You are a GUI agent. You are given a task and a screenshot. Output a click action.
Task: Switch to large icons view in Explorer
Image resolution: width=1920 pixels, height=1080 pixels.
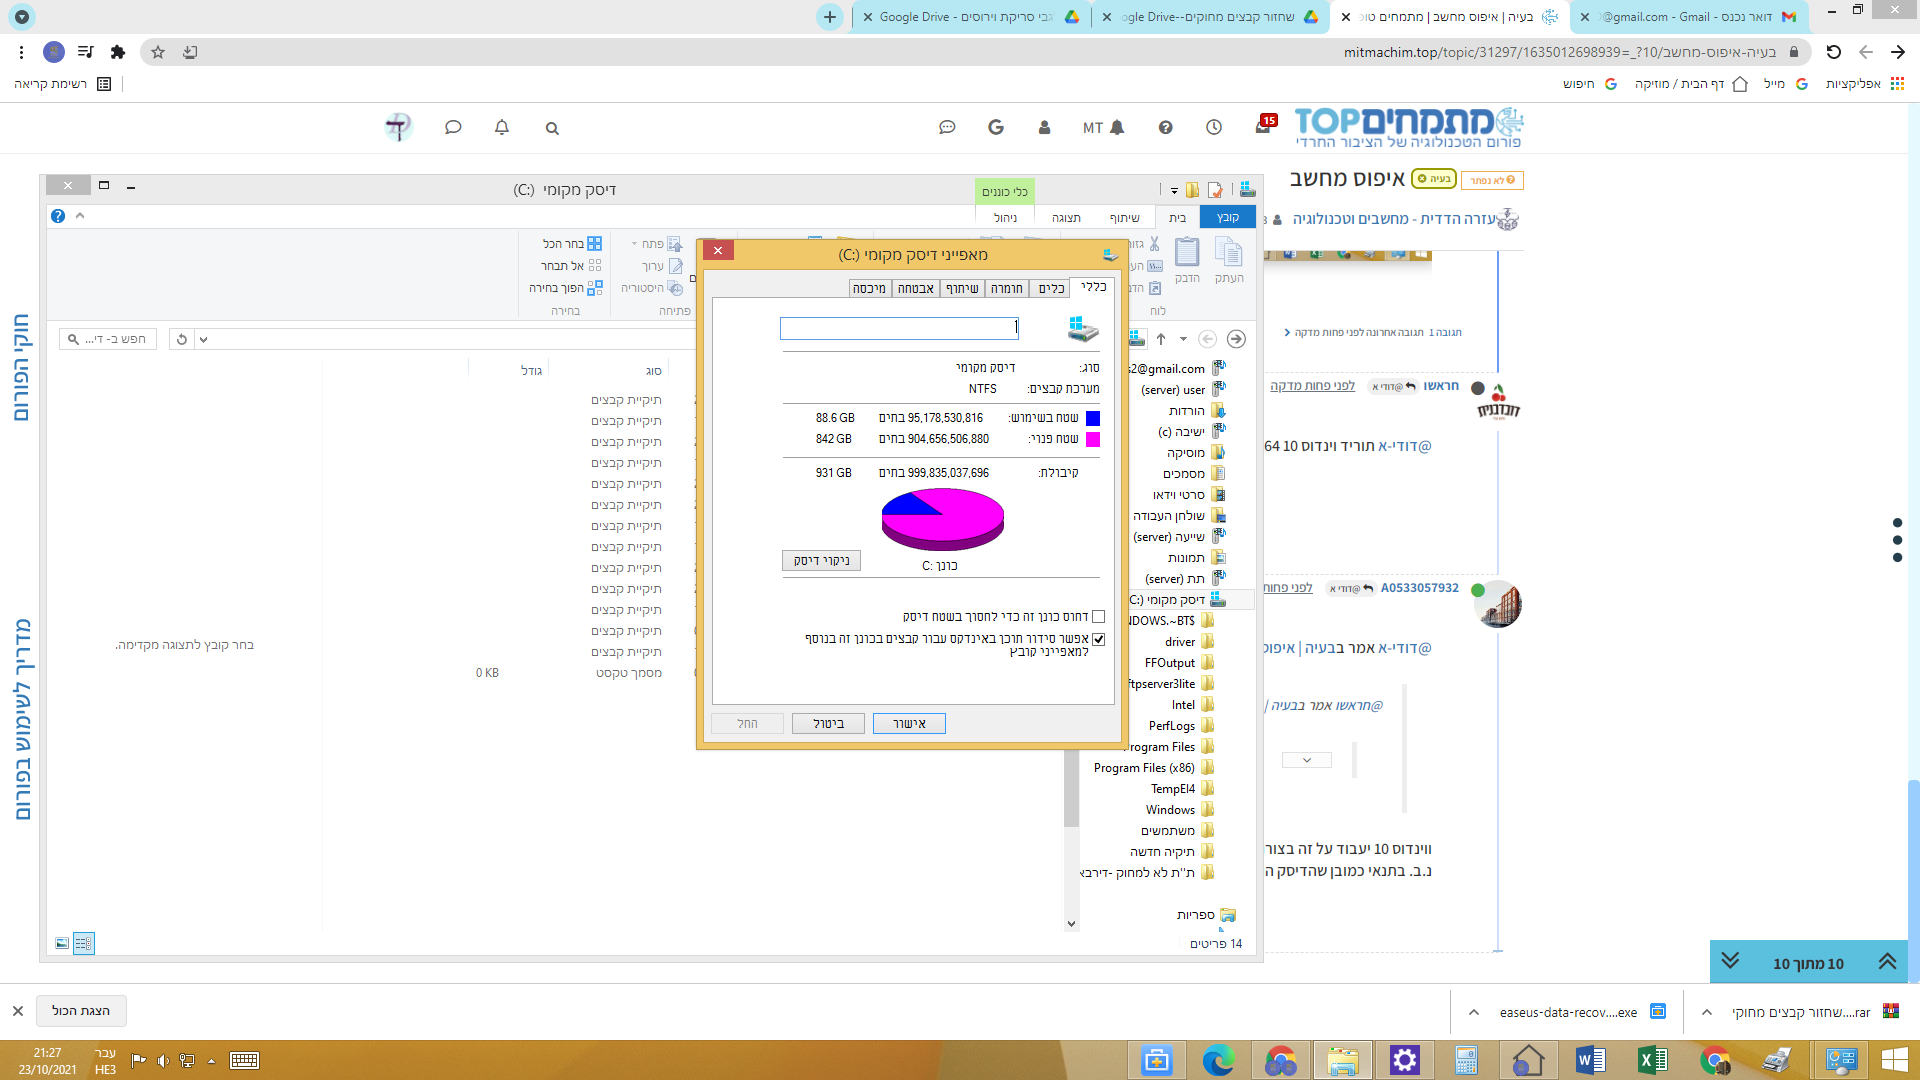tap(62, 943)
